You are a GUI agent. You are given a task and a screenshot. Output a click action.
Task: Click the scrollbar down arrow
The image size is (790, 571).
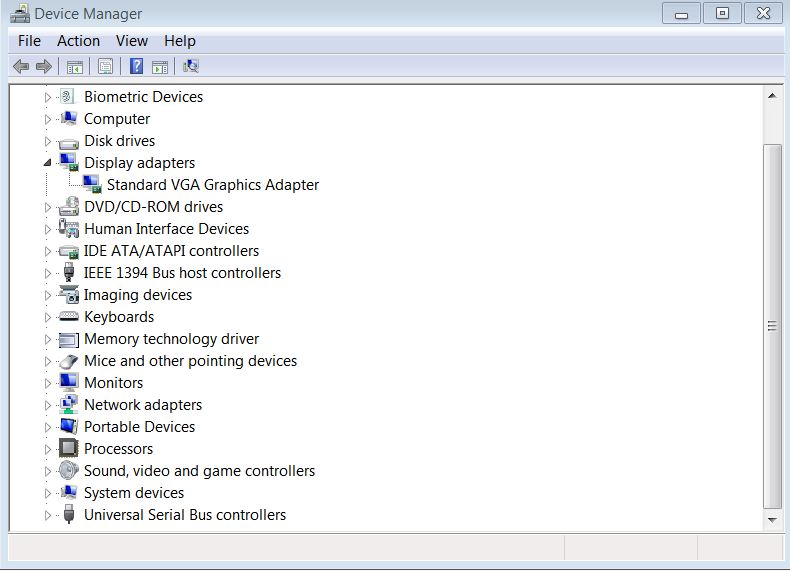(772, 519)
